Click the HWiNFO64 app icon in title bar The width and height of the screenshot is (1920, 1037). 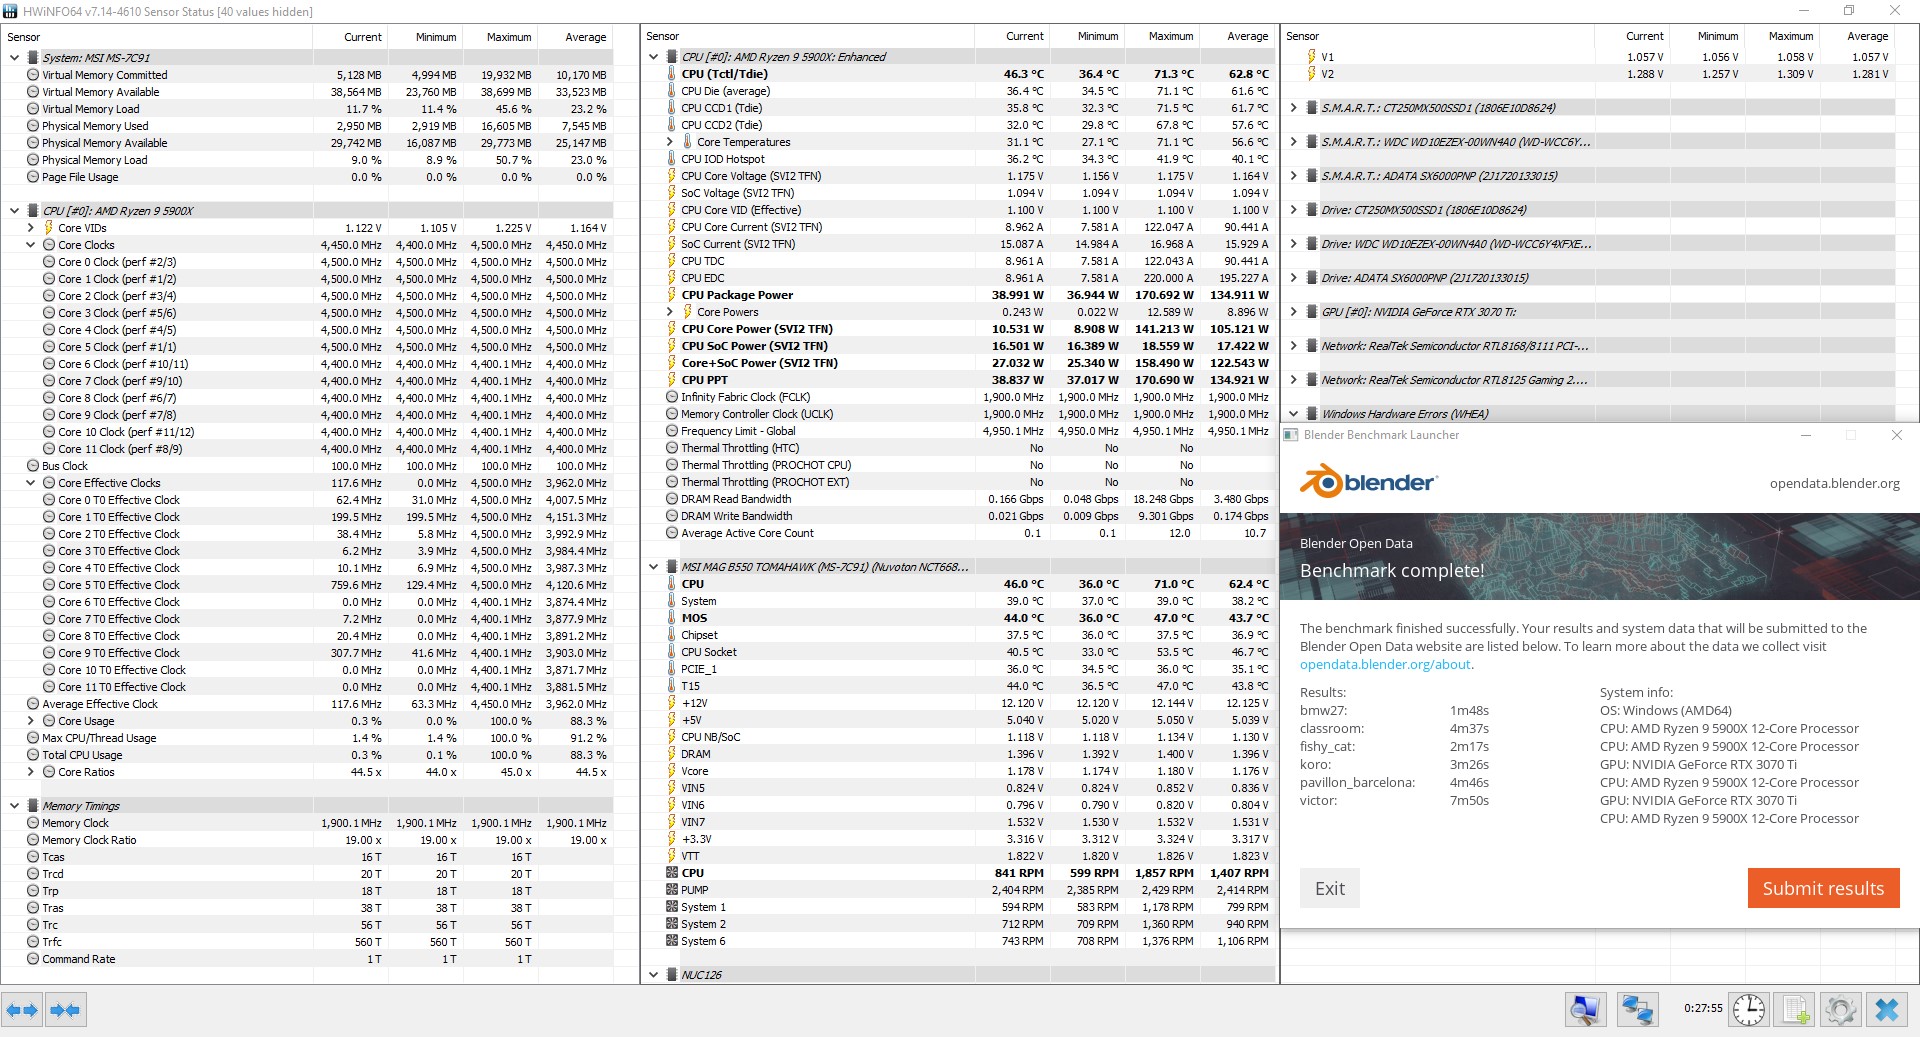tap(10, 11)
